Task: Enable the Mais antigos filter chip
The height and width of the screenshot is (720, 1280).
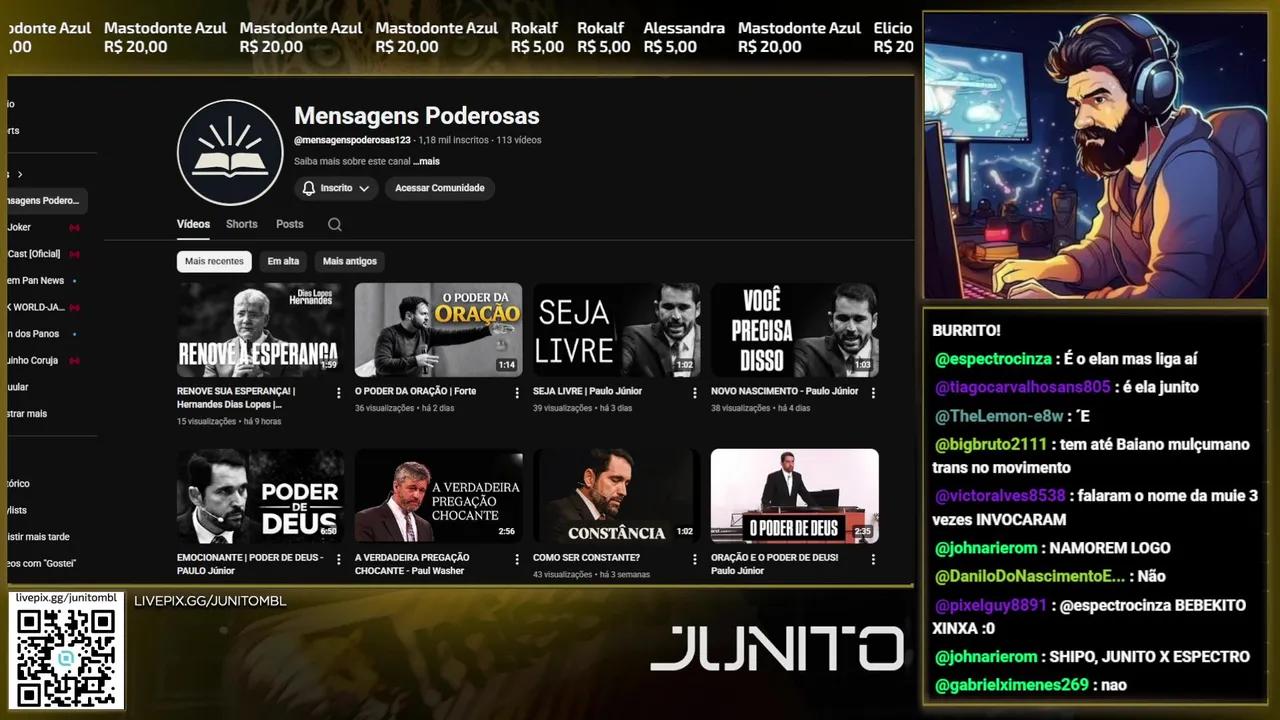Action: (x=349, y=261)
